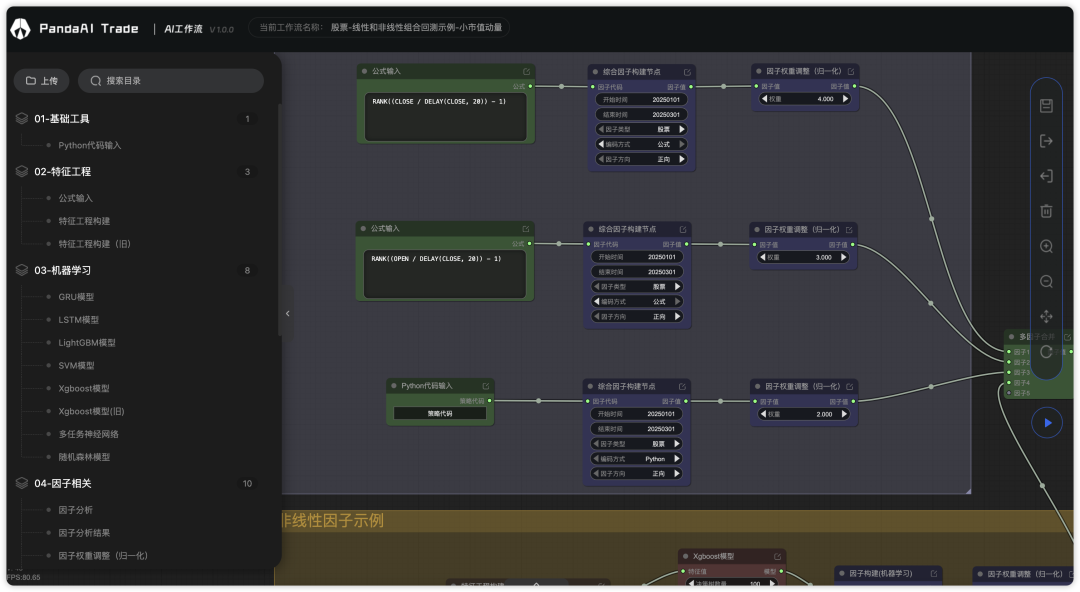The width and height of the screenshot is (1080, 592).
Task: Click the layers icon beside 02-特征工程
Action: point(22,172)
